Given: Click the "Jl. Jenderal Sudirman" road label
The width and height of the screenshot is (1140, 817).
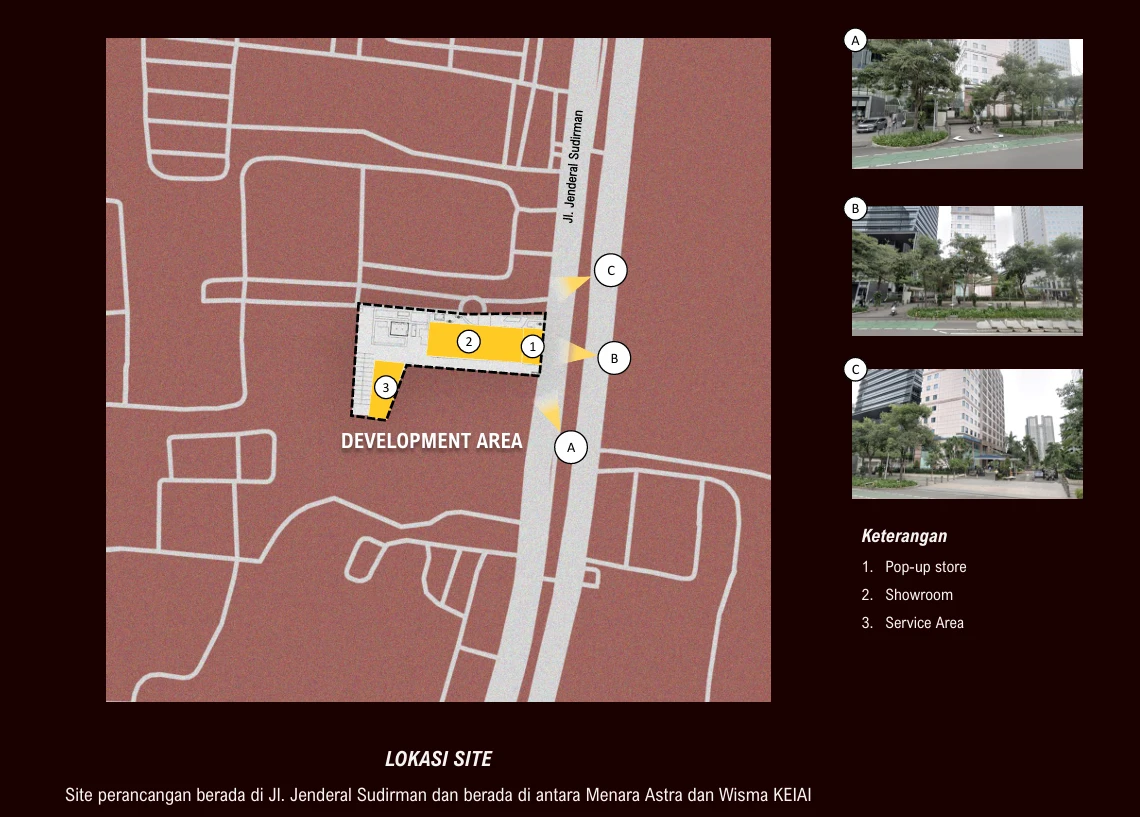Looking at the screenshot, I should tap(574, 166).
